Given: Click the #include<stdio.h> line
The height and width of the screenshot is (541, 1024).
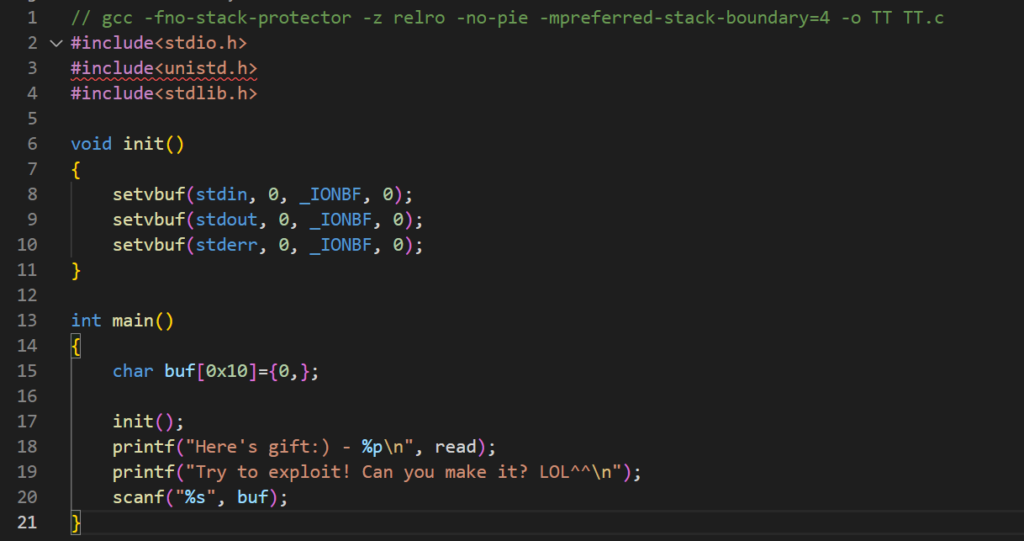Looking at the screenshot, I should click(159, 43).
